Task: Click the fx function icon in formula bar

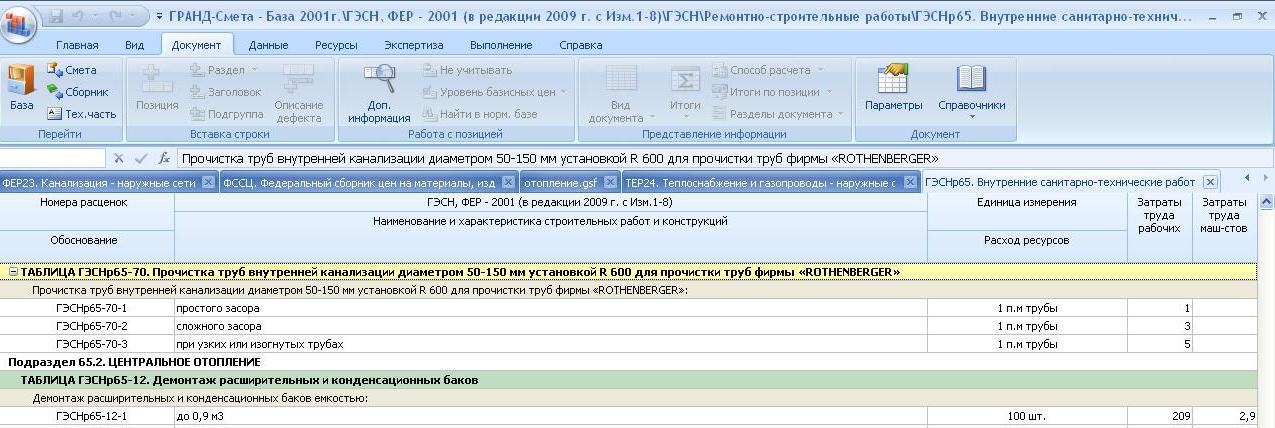Action: point(164,158)
